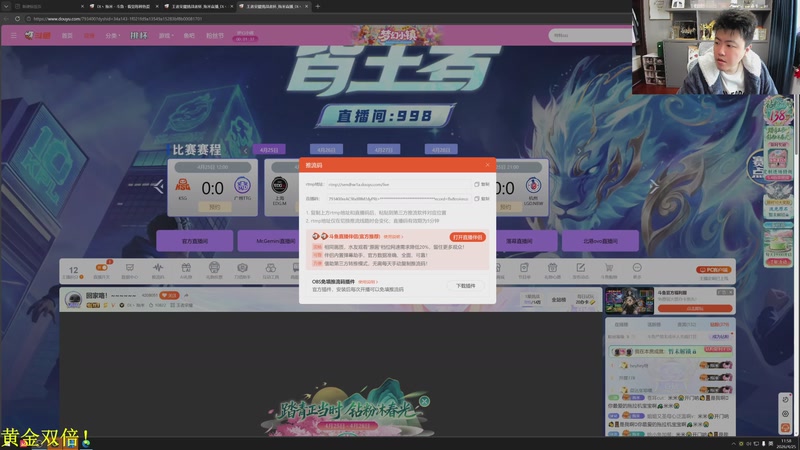Viewport: 800px width, 450px height.
Task: Click the browser address bar
Action: point(327,19)
